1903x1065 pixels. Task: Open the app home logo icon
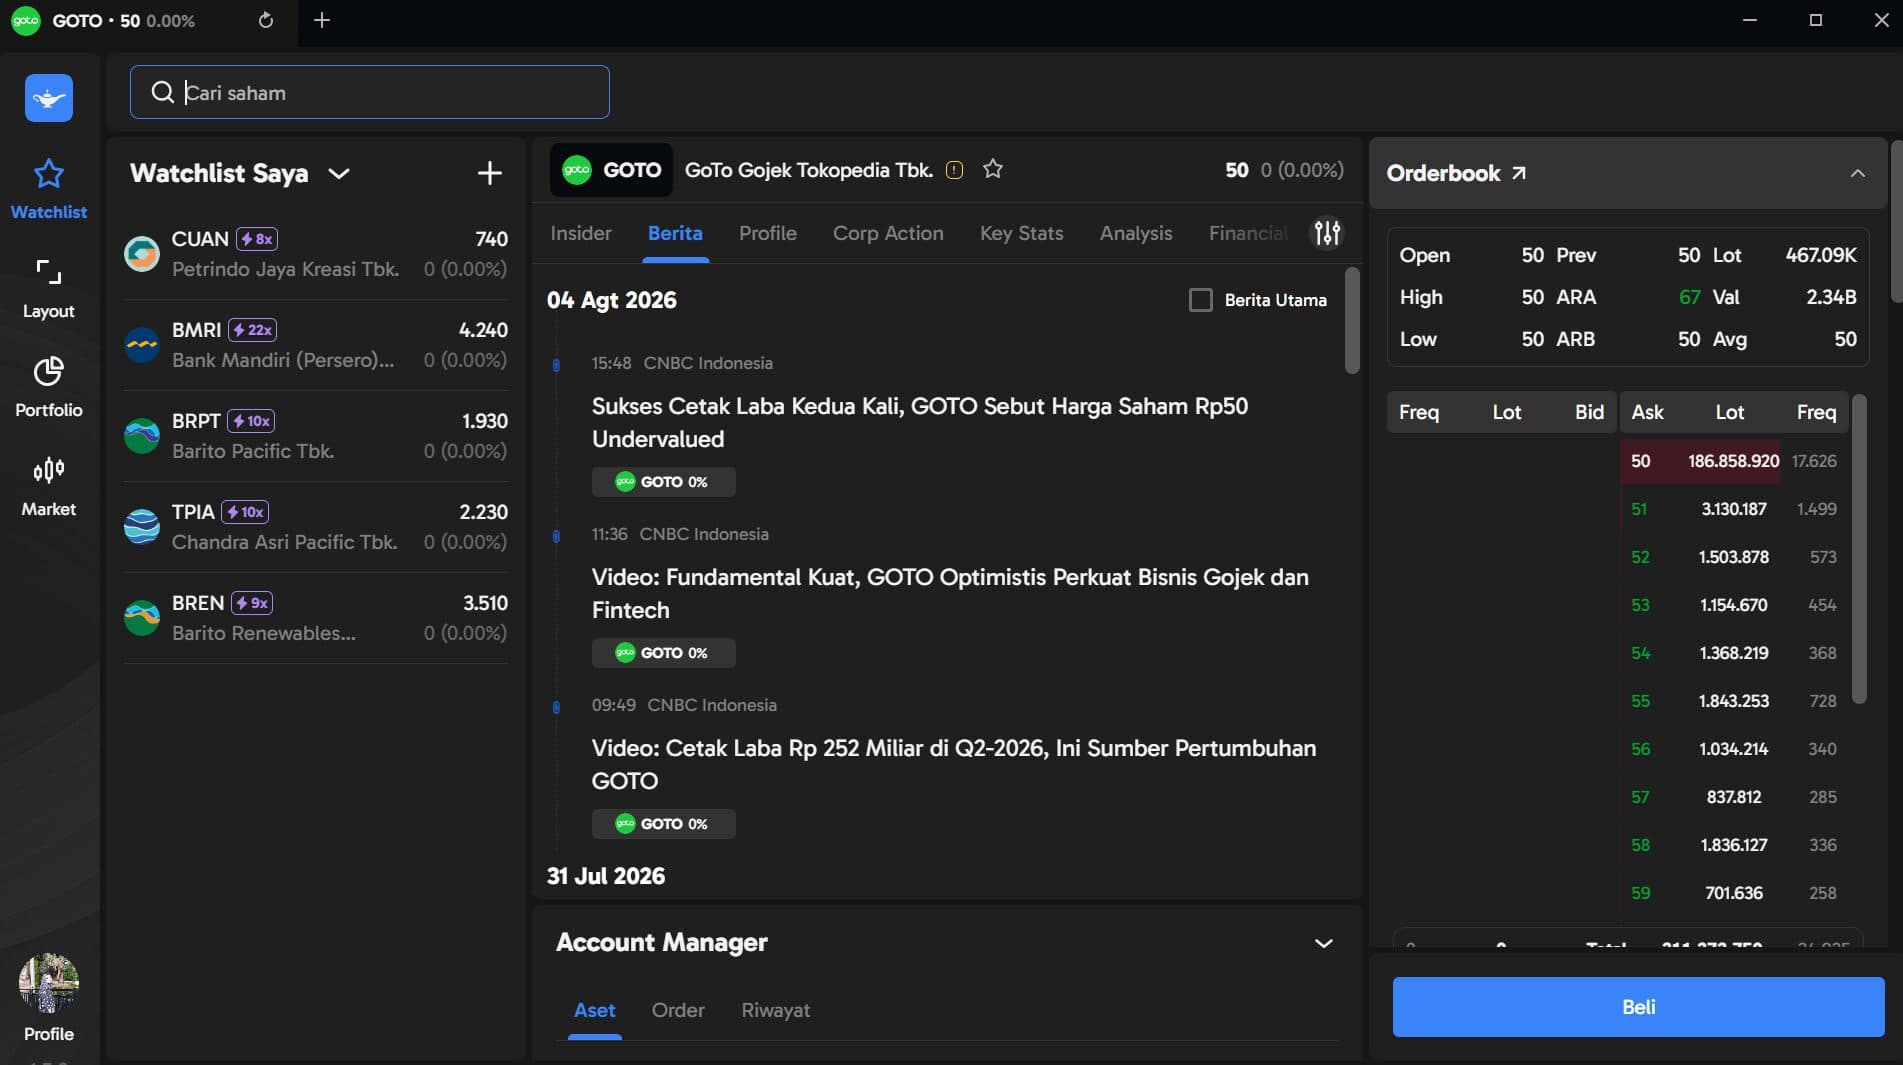pyautogui.click(x=49, y=98)
